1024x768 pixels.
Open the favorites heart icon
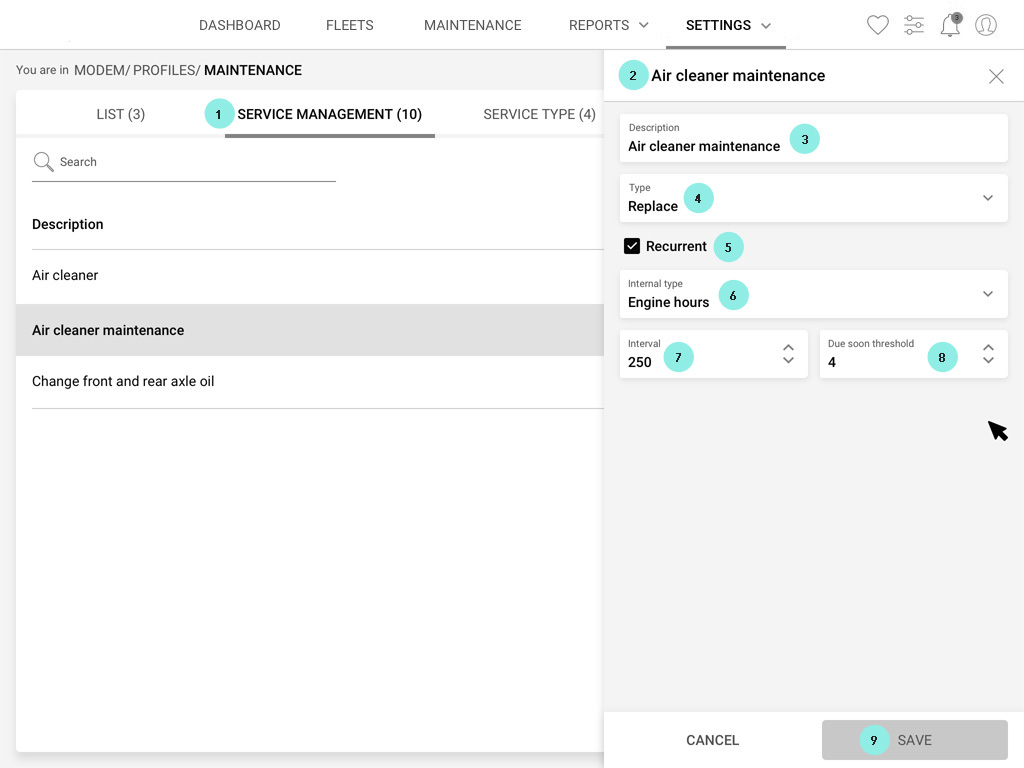[x=877, y=25]
